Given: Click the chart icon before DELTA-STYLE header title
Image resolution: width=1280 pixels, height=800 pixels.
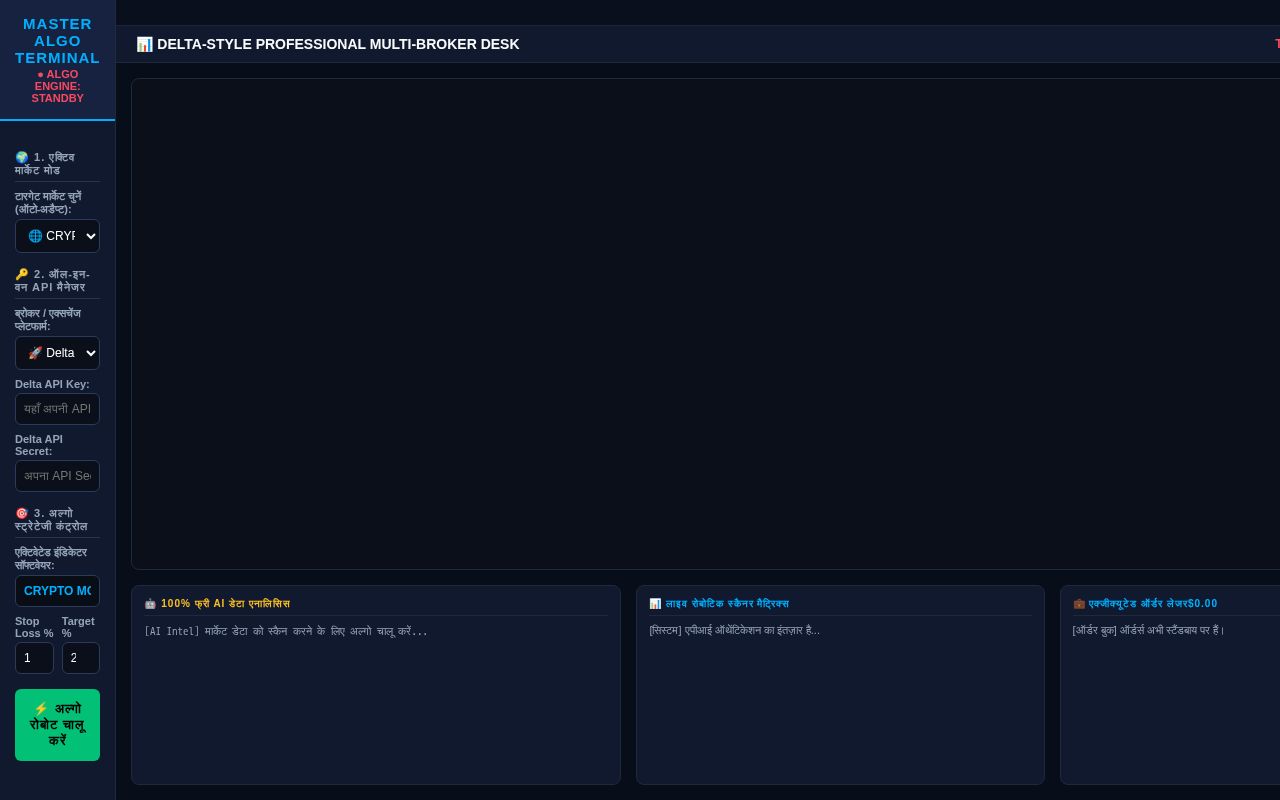Looking at the screenshot, I should coord(144,44).
